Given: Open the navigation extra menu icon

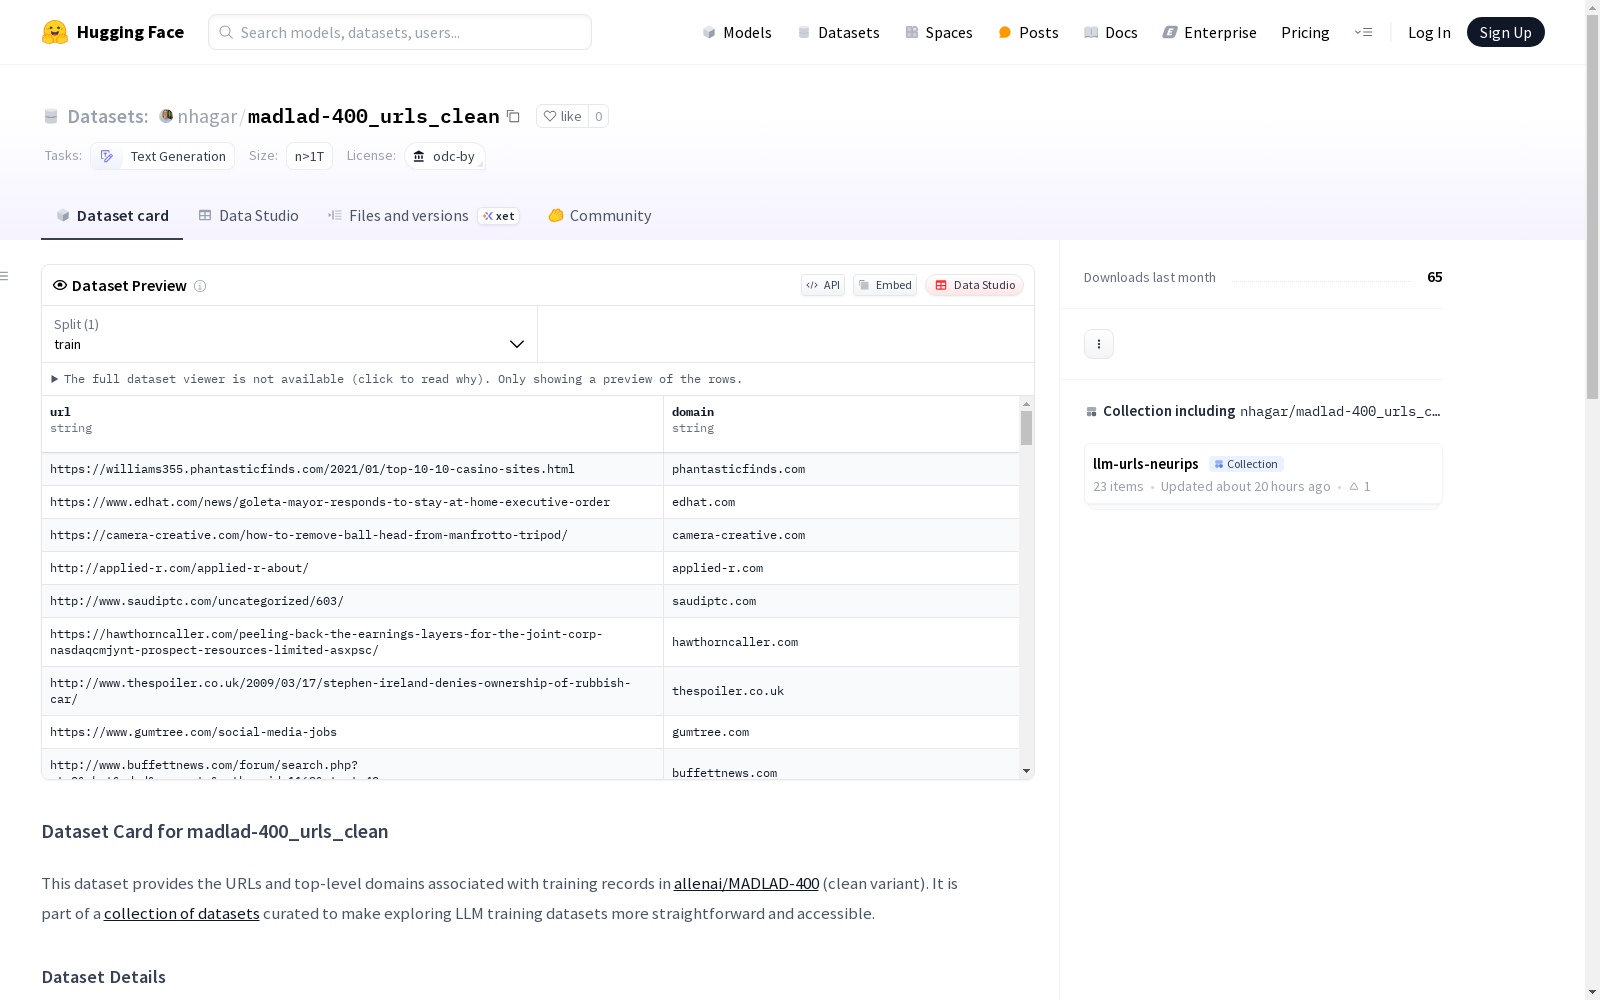Looking at the screenshot, I should point(1364,32).
